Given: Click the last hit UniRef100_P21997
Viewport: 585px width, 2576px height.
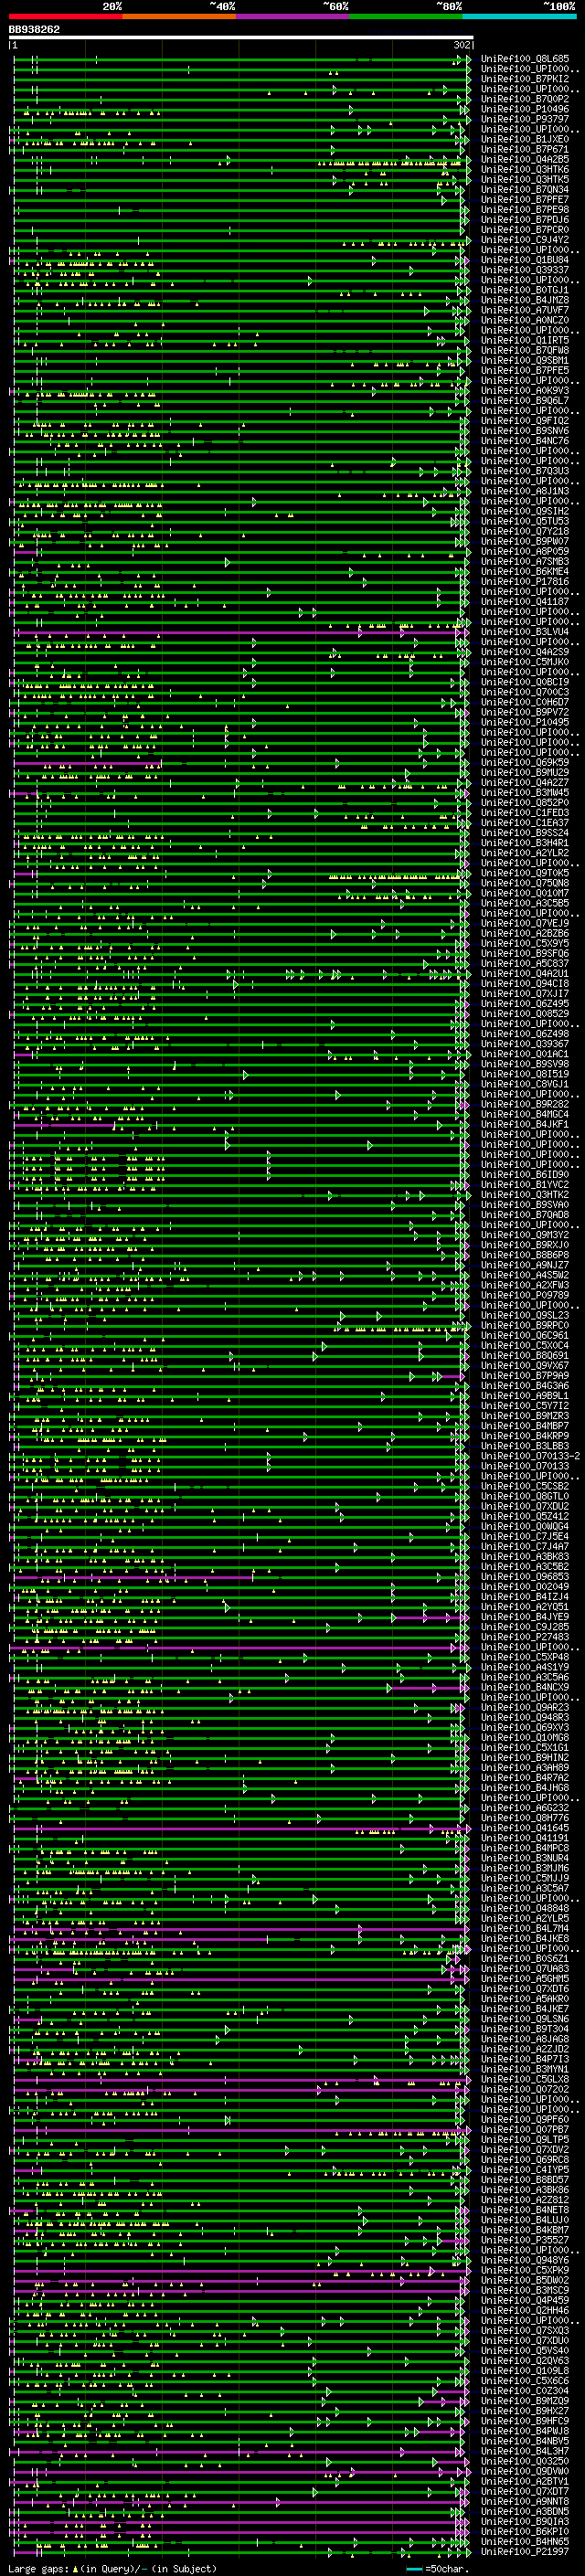Looking at the screenshot, I should pos(525,2551).
